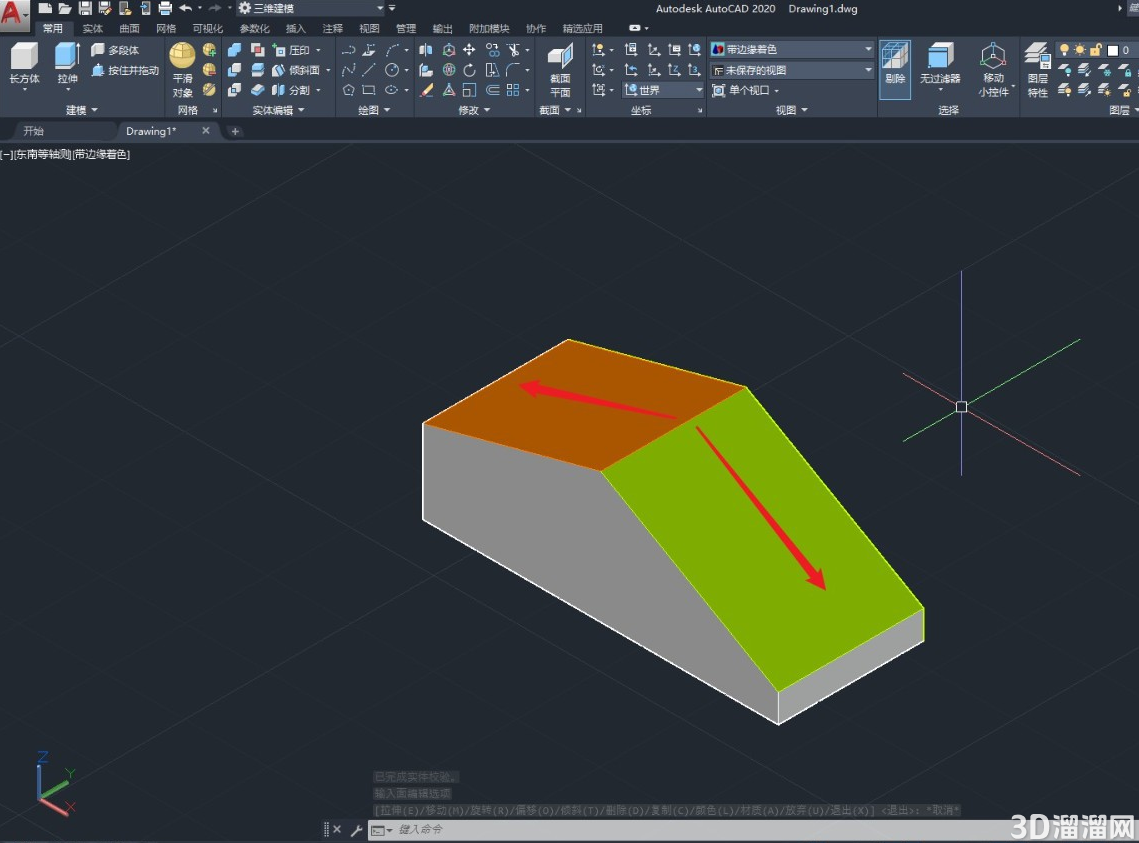The image size is (1139, 843).
Task: Click the wrench customize icon on command line
Action: point(357,830)
